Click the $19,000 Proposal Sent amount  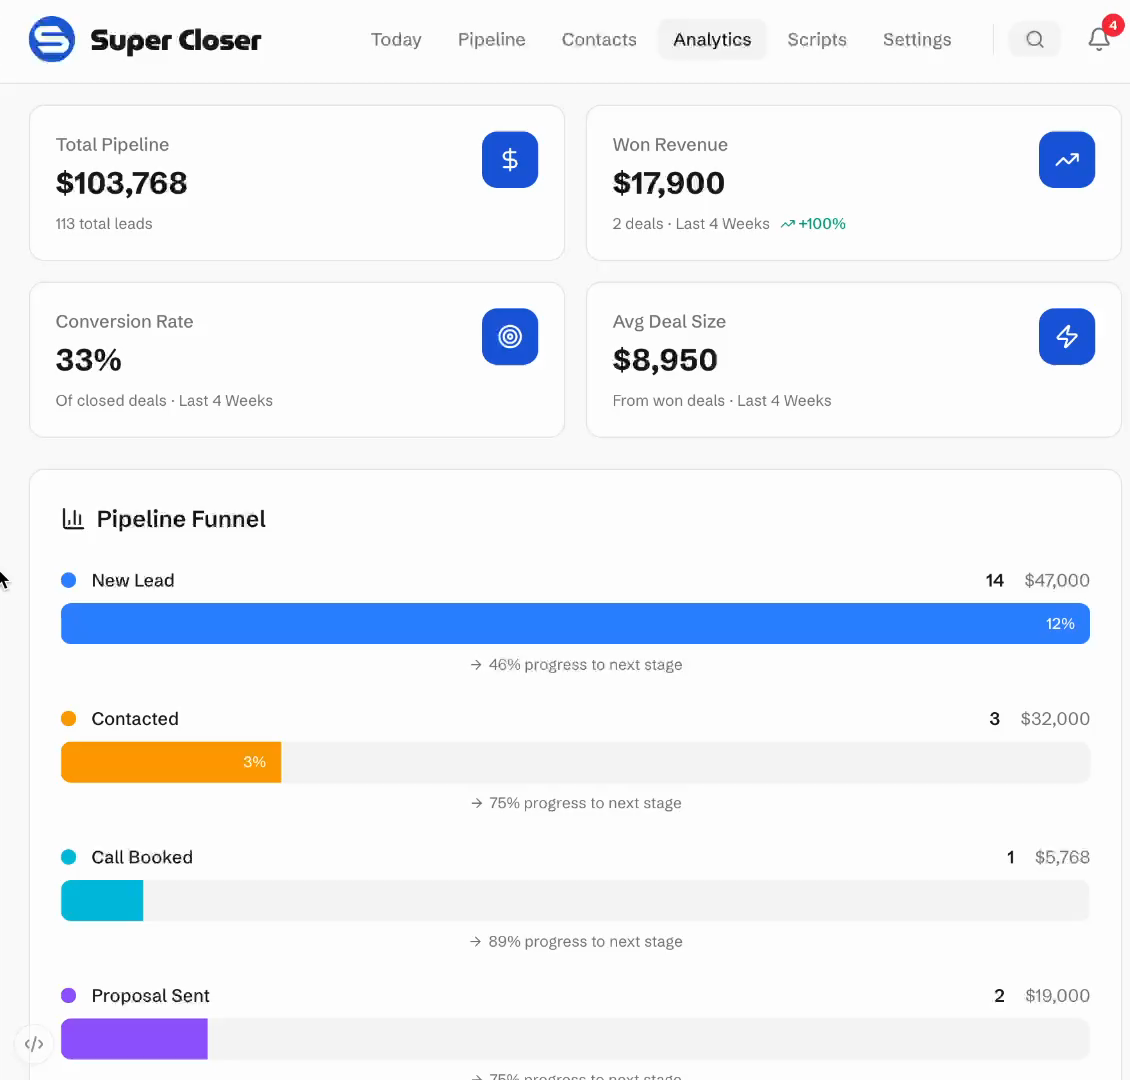(x=1057, y=995)
